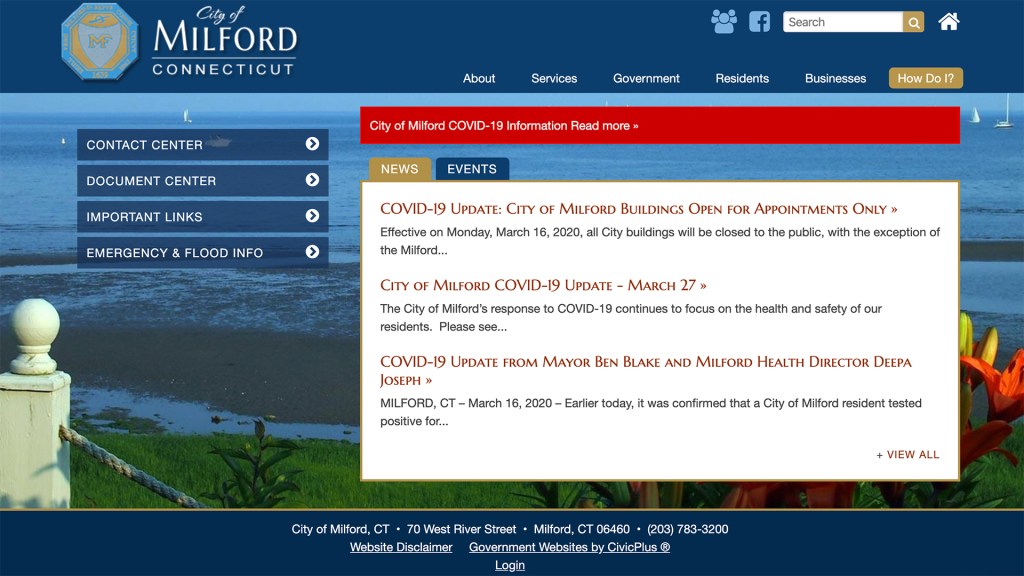Open the Facebook page icon

point(760,21)
